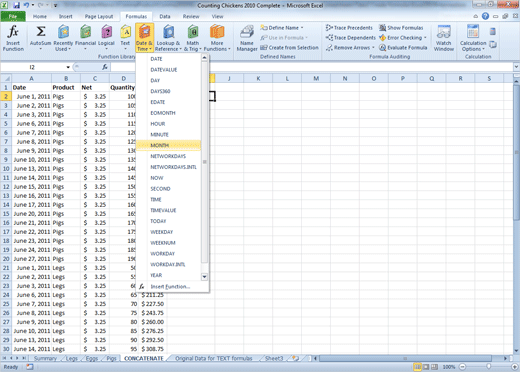Viewport: 520px width, 372px height.
Task: Switch to the Page Layout tab
Action: 99,16
